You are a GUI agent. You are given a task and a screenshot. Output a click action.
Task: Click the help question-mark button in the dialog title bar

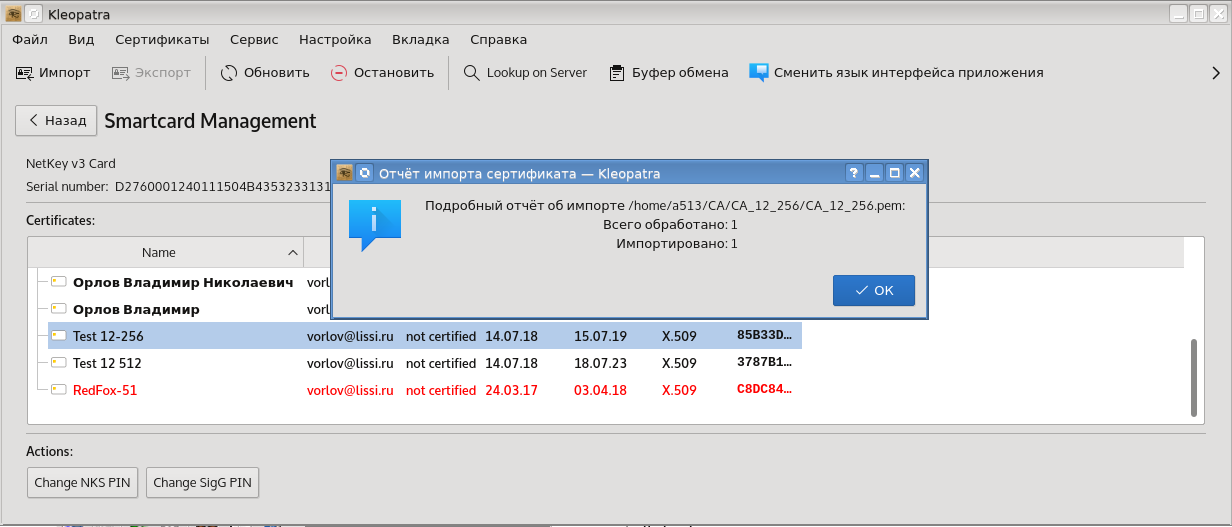[x=854, y=173]
